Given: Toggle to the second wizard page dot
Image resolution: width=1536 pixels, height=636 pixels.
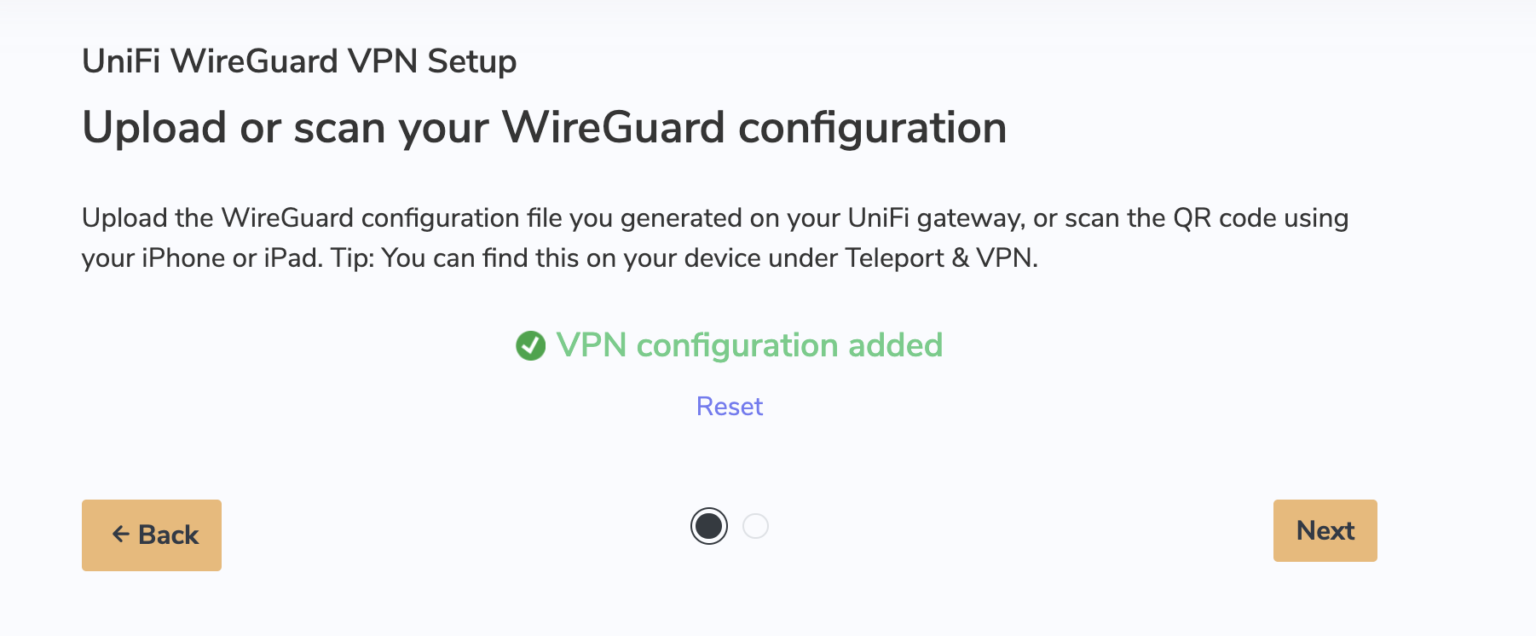Looking at the screenshot, I should (756, 525).
